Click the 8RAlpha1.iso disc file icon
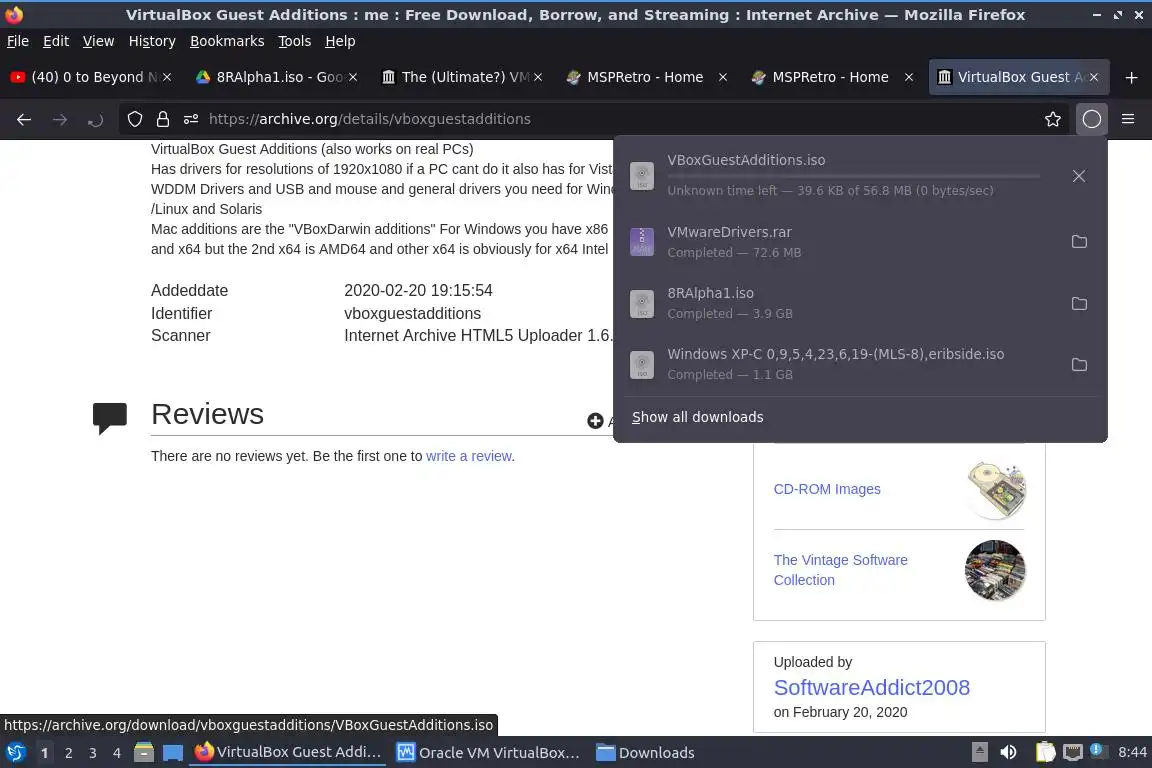This screenshot has height=768, width=1152. coord(641,304)
